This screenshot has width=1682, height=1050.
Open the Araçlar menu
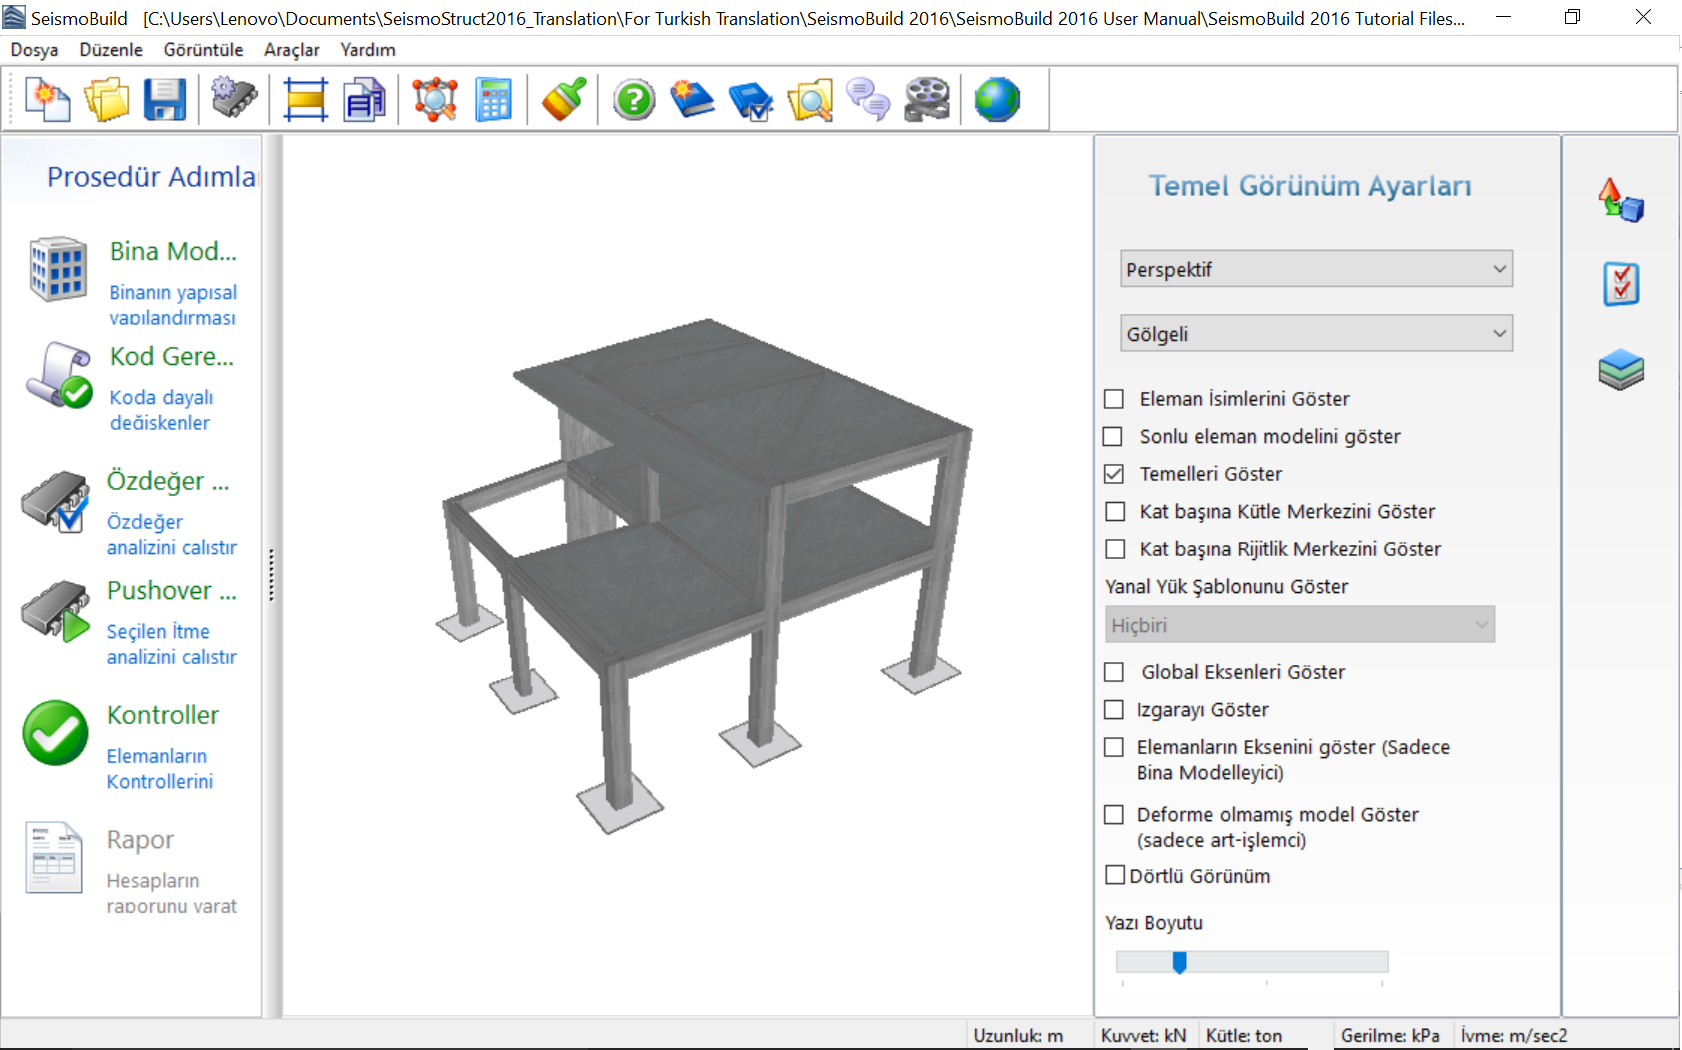(x=291, y=50)
